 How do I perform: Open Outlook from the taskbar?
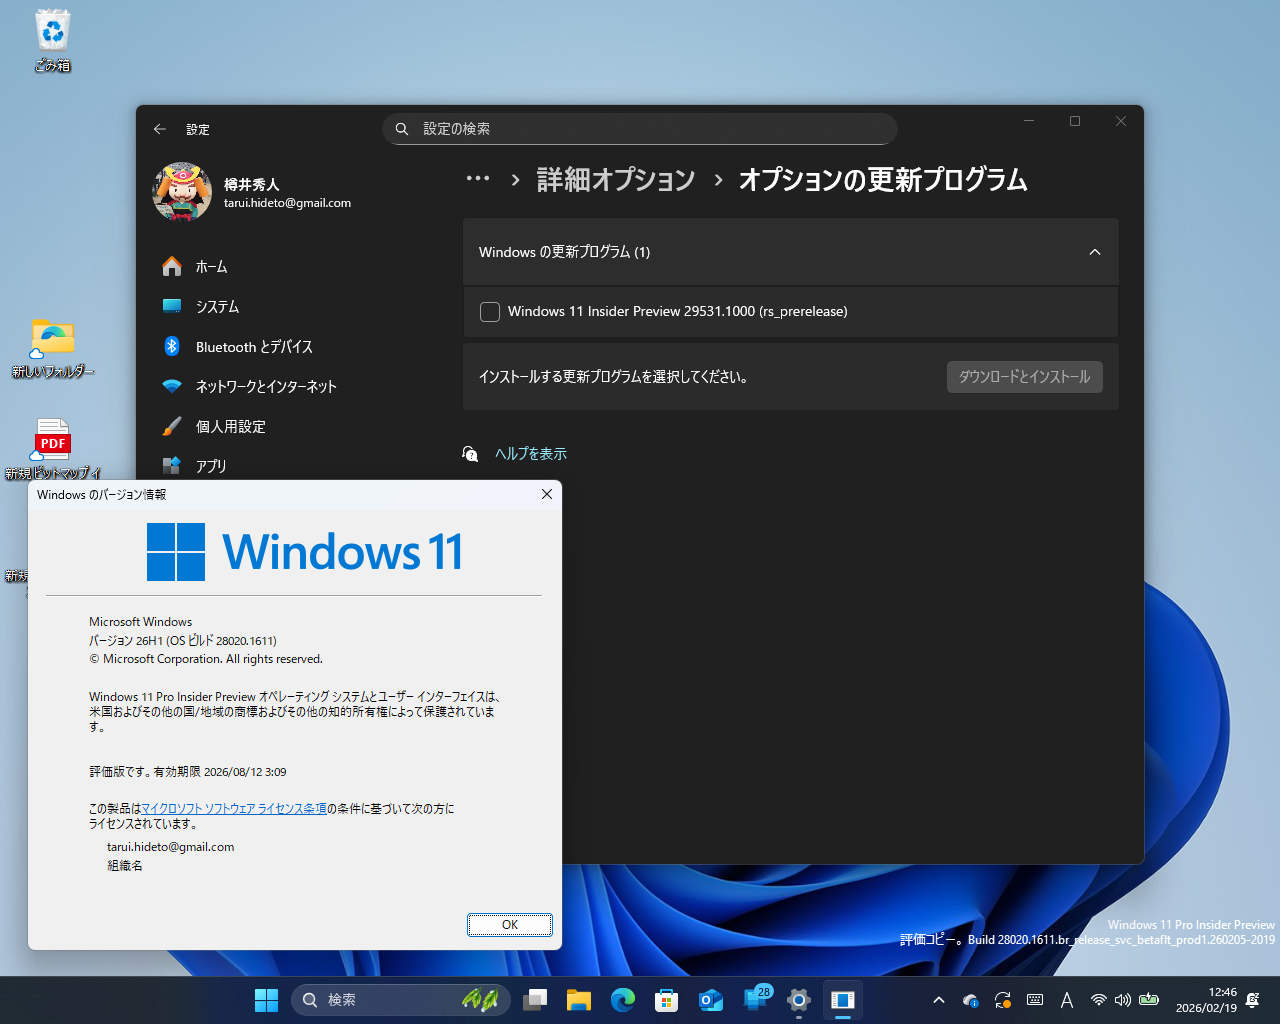tap(710, 999)
